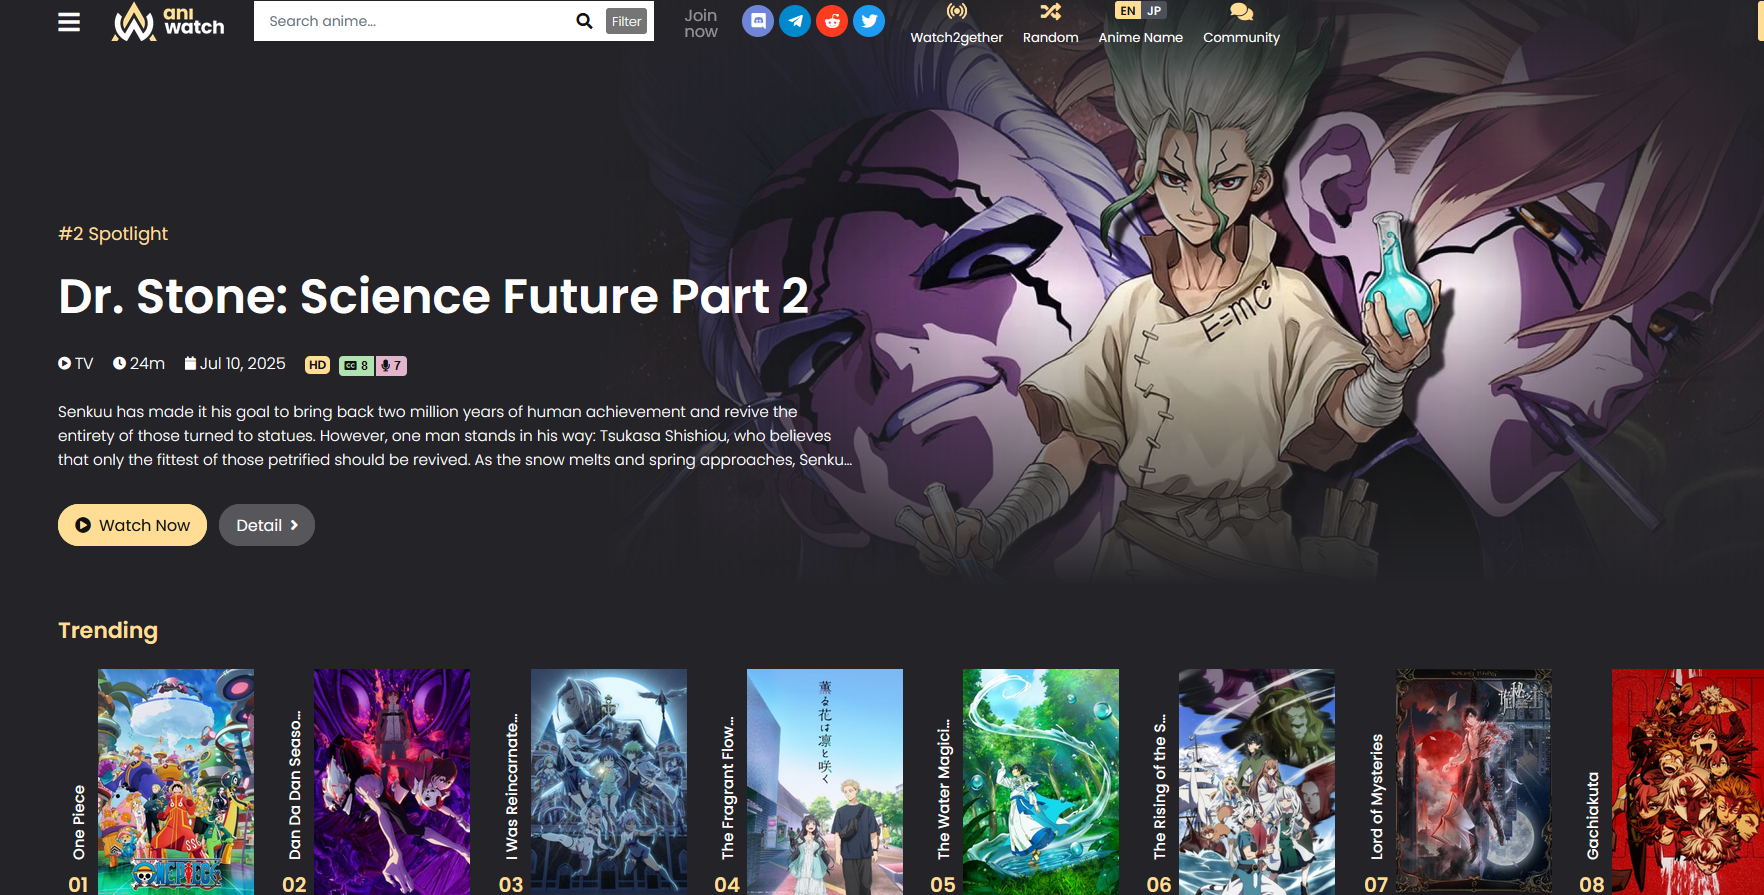Image resolution: width=1764 pixels, height=895 pixels.
Task: Open the Community page
Action: (1241, 24)
